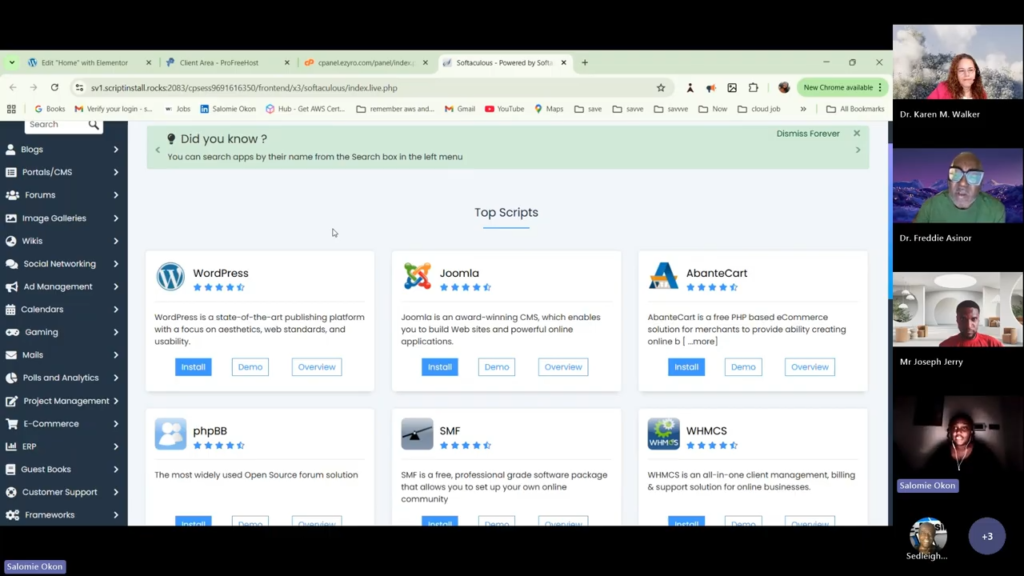Click the WordPress logo icon
The width and height of the screenshot is (1024, 576).
tap(170, 277)
